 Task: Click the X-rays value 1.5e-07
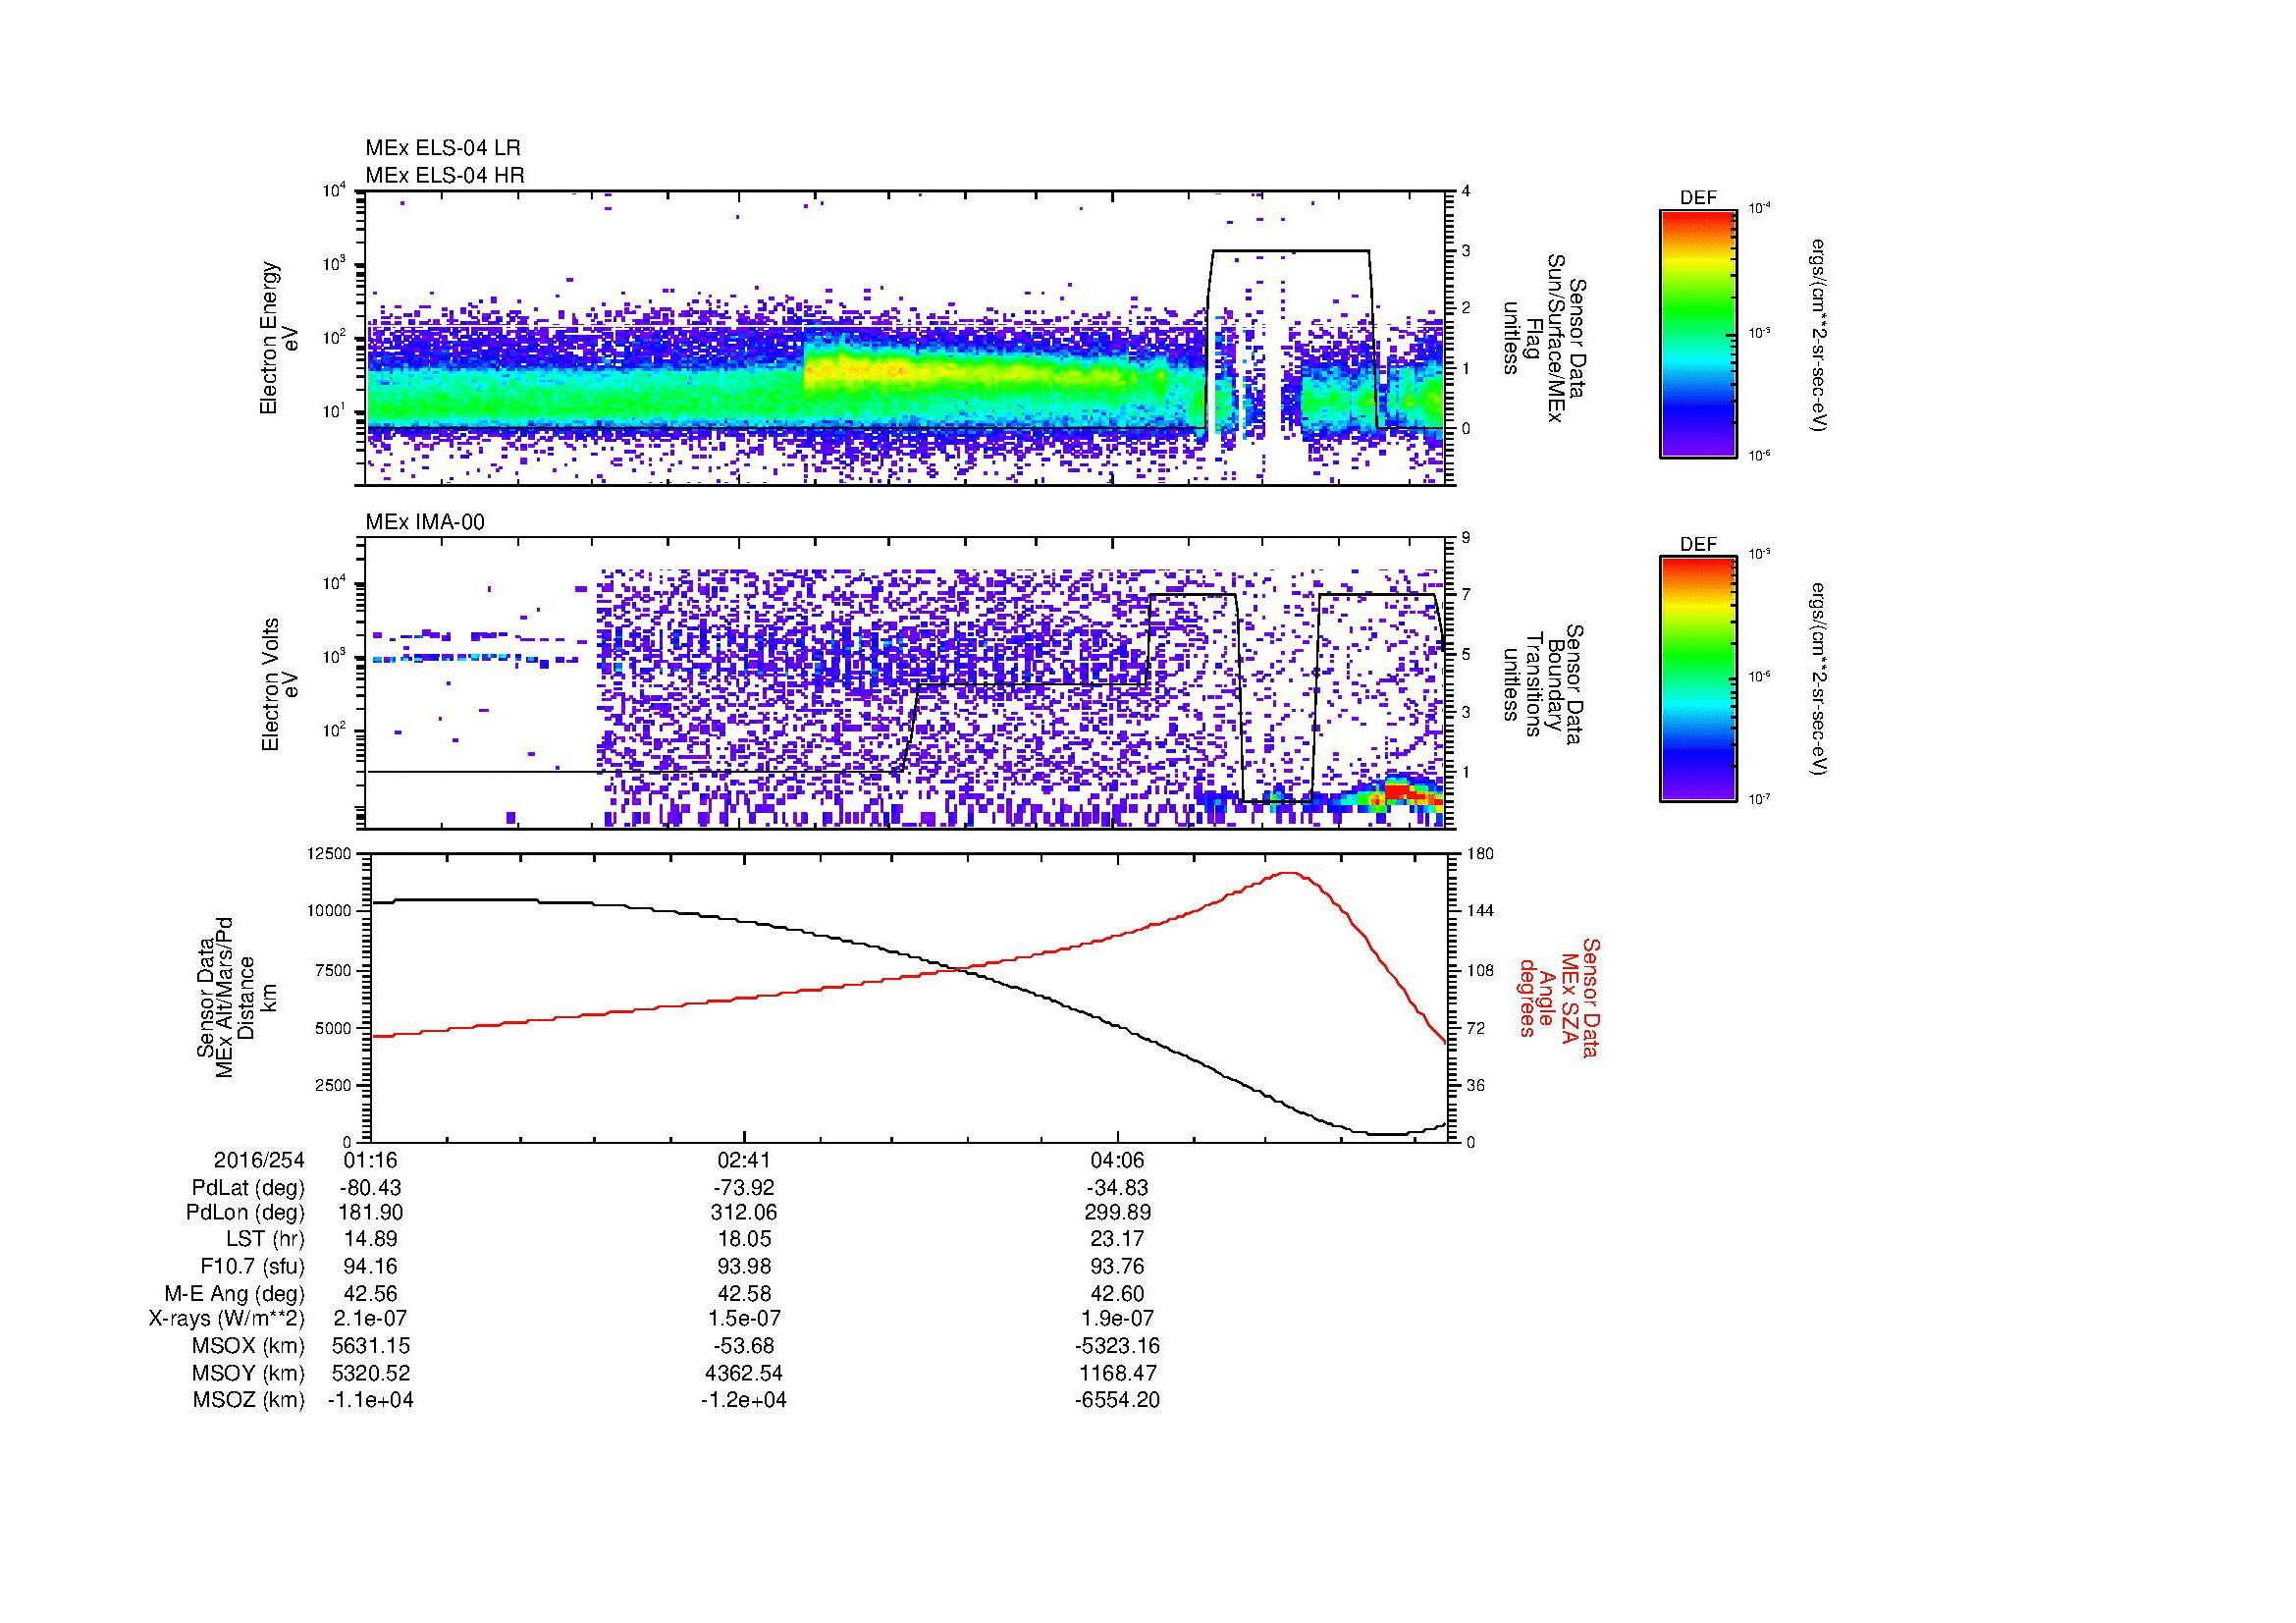[x=743, y=1318]
